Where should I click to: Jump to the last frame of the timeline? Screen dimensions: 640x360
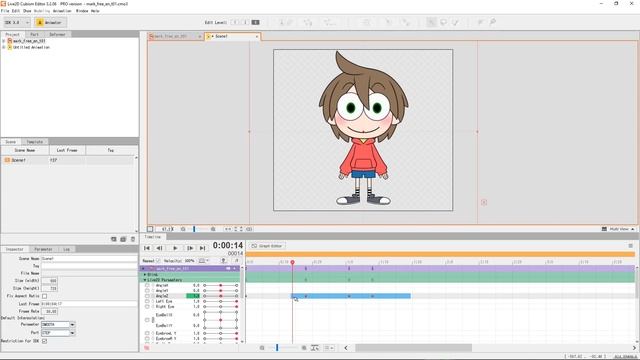202,248
